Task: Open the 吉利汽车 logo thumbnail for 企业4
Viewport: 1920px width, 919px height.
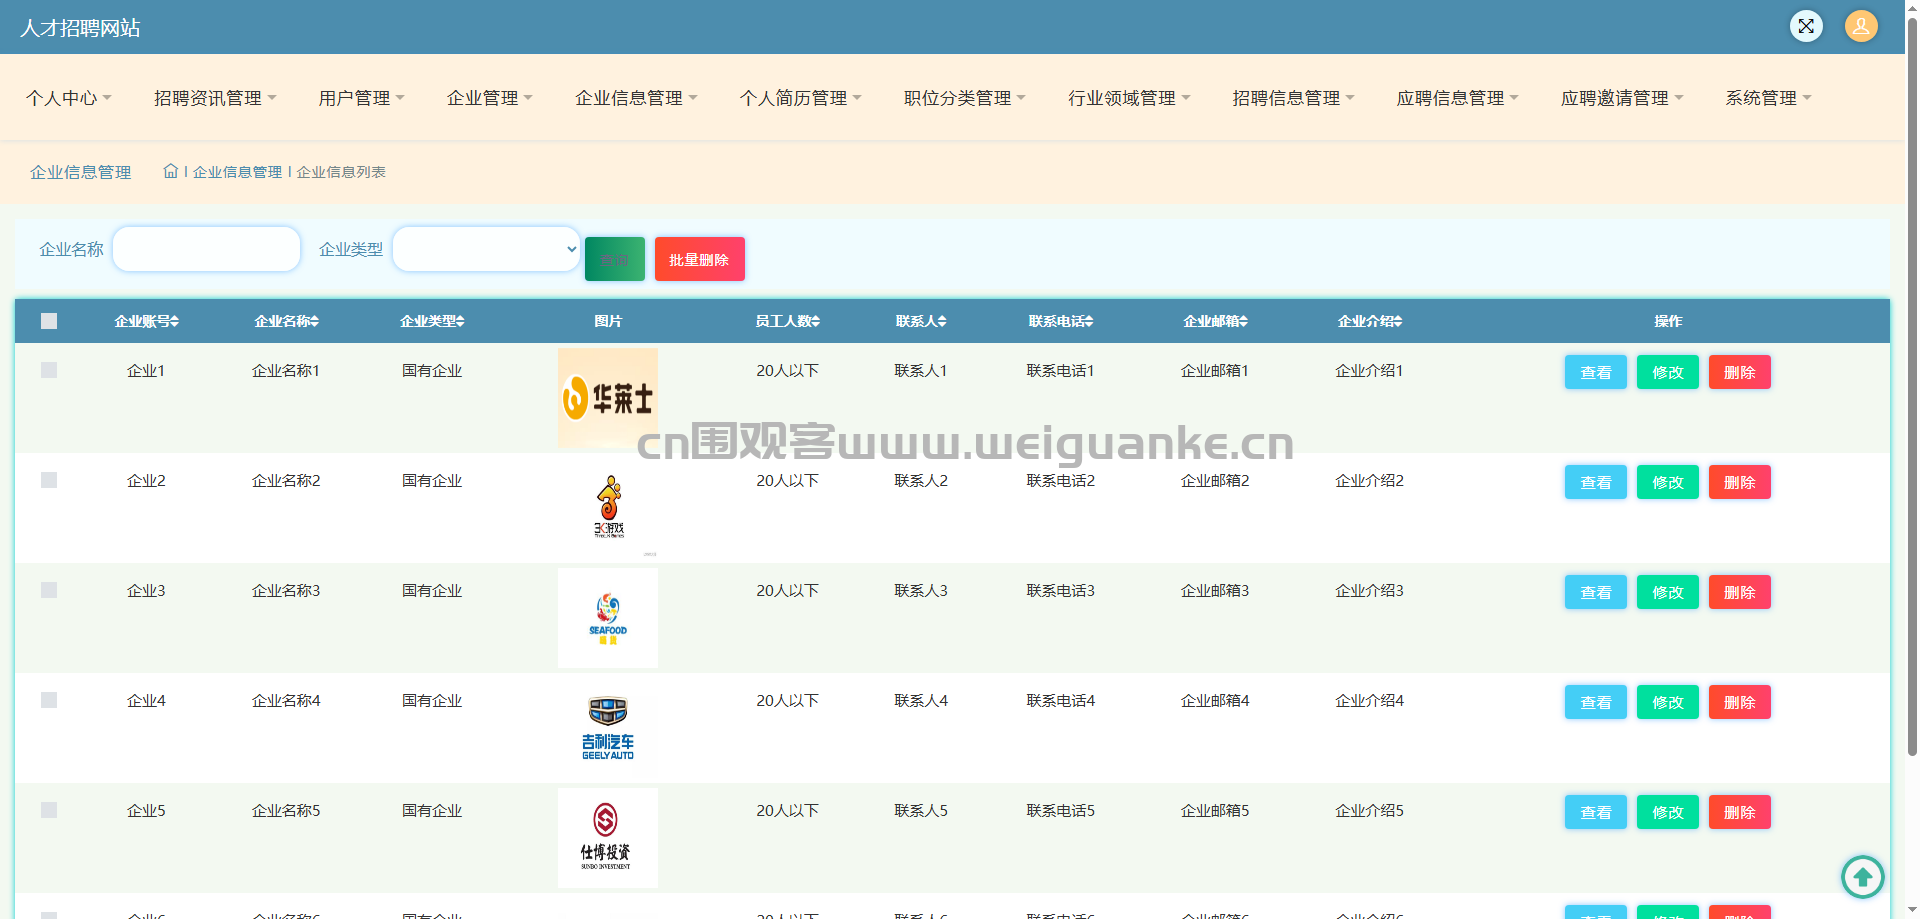Action: [x=608, y=728]
